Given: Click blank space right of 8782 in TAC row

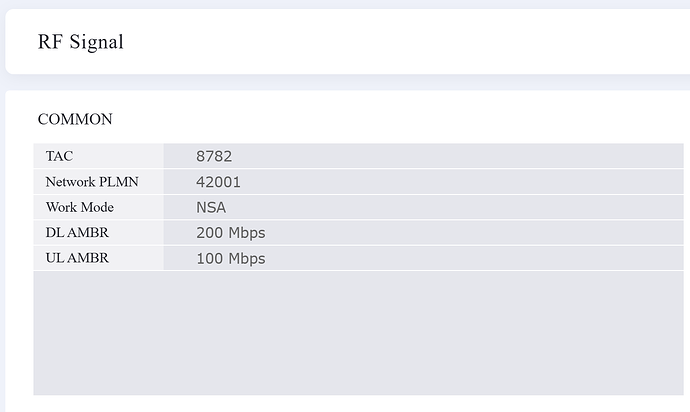Looking at the screenshot, I should pos(458,156).
